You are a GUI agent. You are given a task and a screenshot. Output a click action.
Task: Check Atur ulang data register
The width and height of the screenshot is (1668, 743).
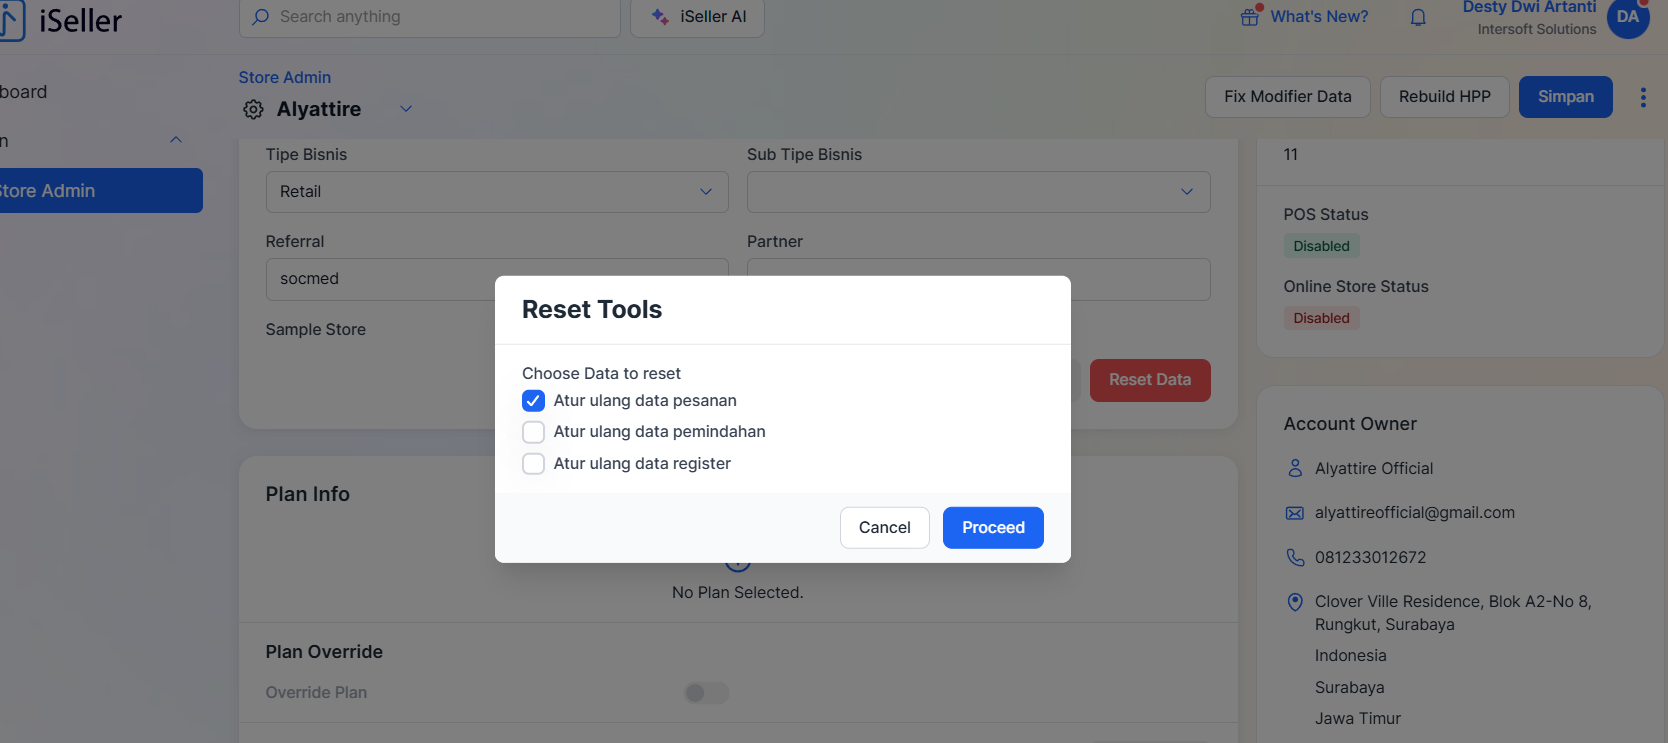(x=534, y=464)
